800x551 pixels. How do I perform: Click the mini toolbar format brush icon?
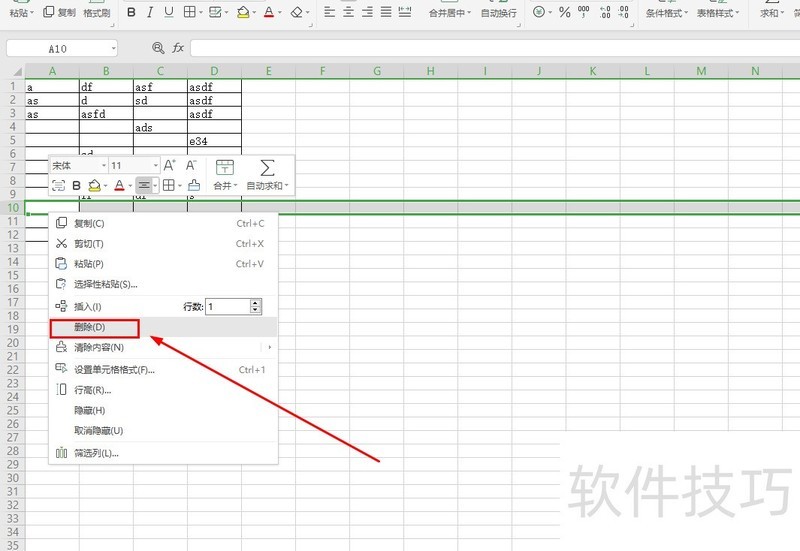pos(194,185)
